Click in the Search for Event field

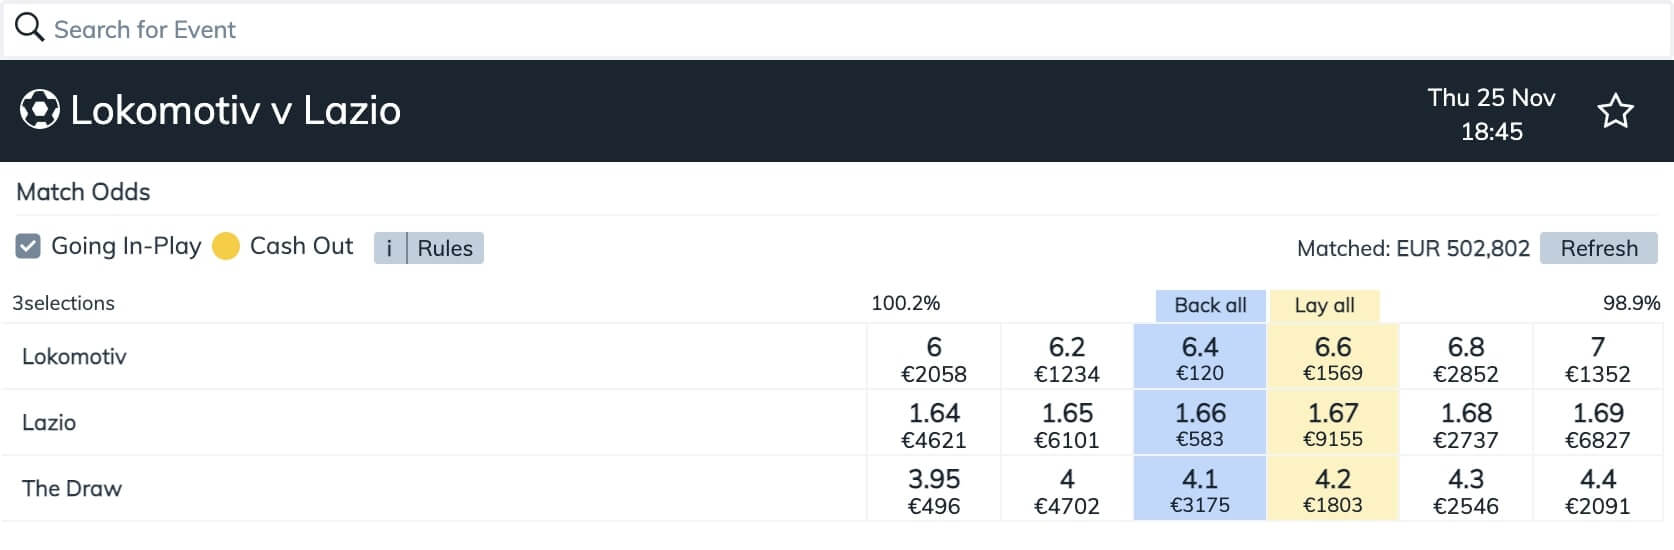coord(837,30)
